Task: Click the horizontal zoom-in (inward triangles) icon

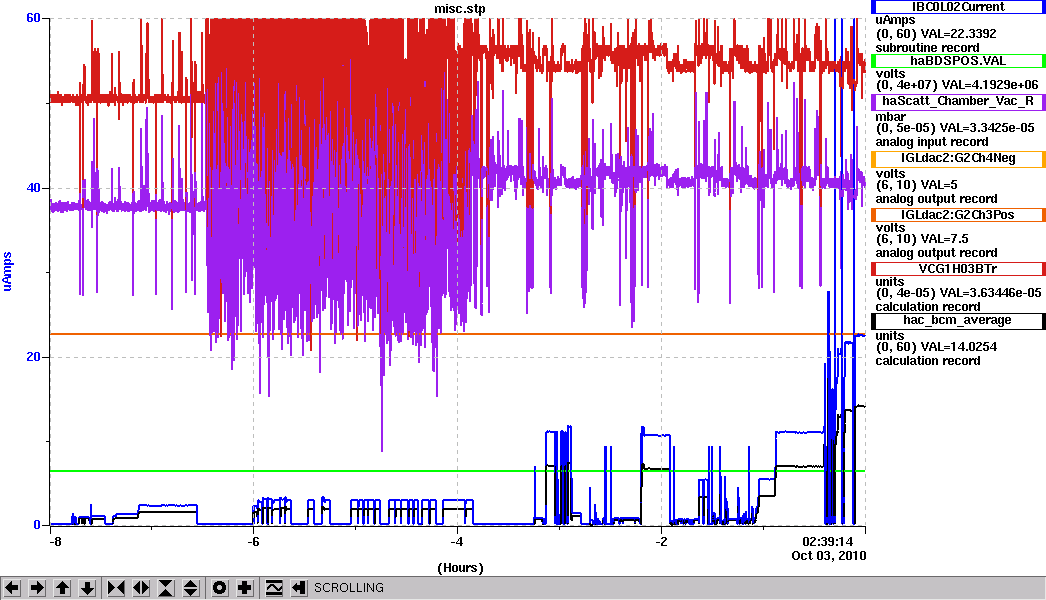Action: pos(116,588)
